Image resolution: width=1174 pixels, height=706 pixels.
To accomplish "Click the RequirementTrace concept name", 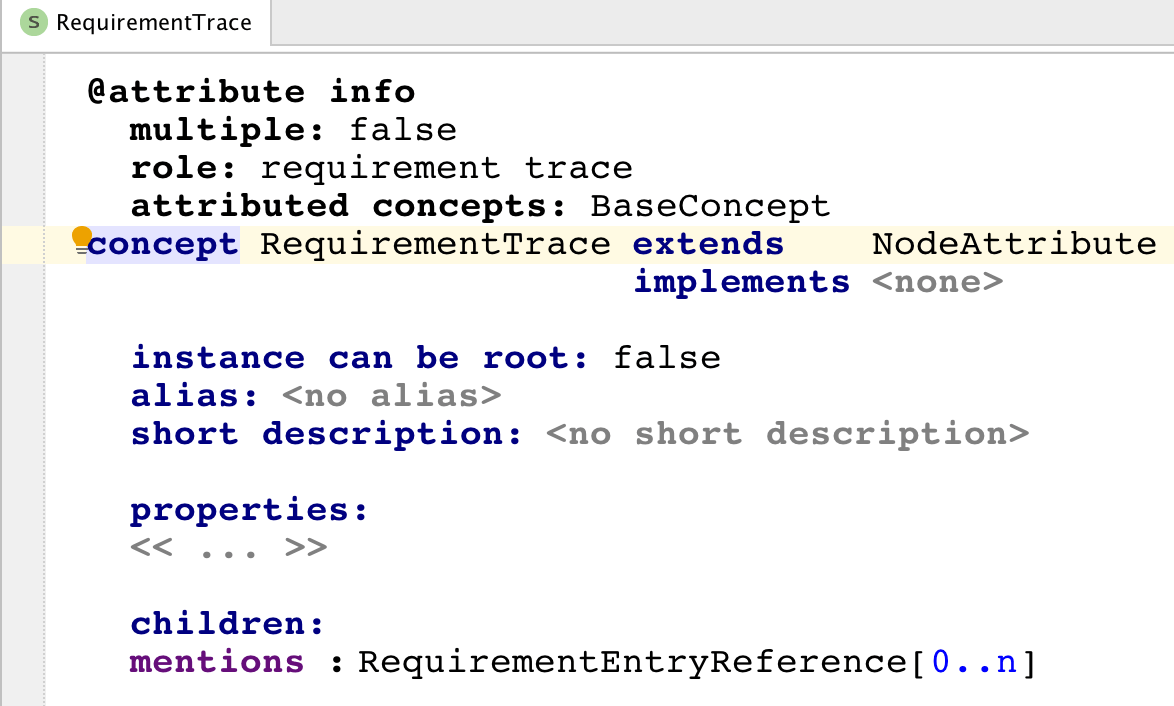I will pyautogui.click(x=435, y=244).
